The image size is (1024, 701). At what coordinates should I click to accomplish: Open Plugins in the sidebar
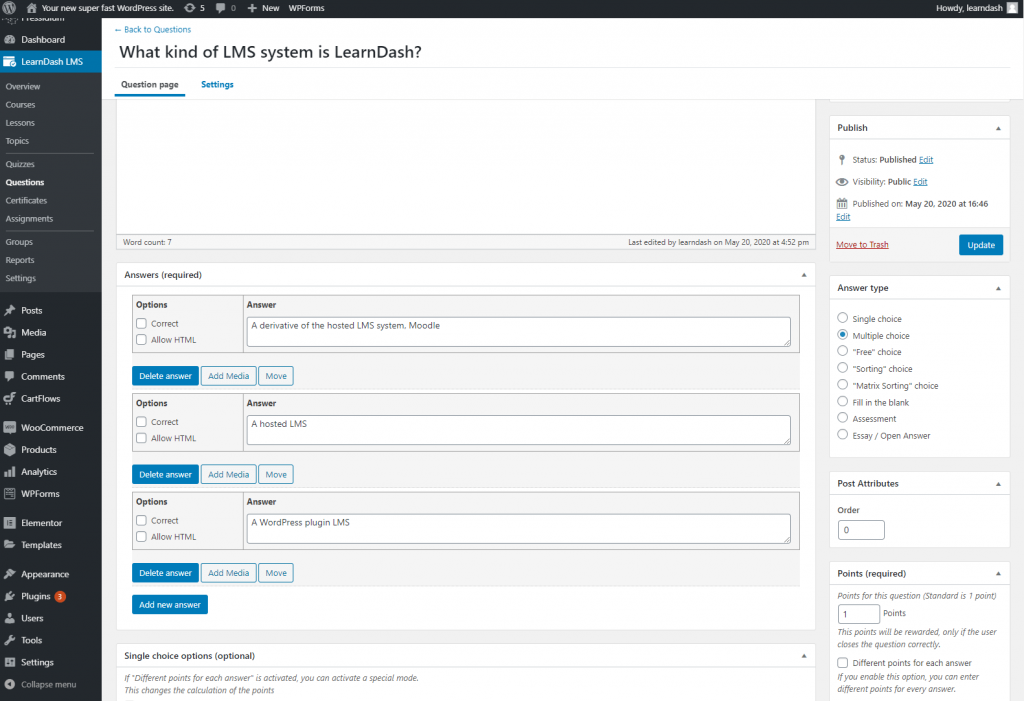click(35, 596)
